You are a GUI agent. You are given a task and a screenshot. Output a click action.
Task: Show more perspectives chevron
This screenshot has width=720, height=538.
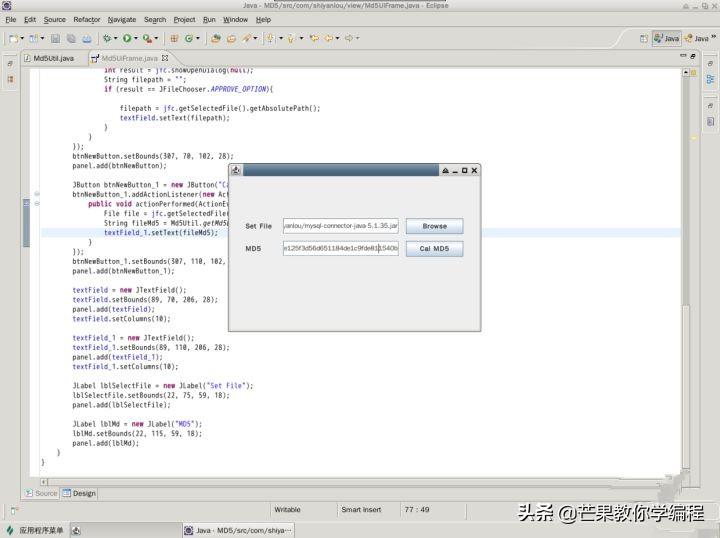[714, 36]
